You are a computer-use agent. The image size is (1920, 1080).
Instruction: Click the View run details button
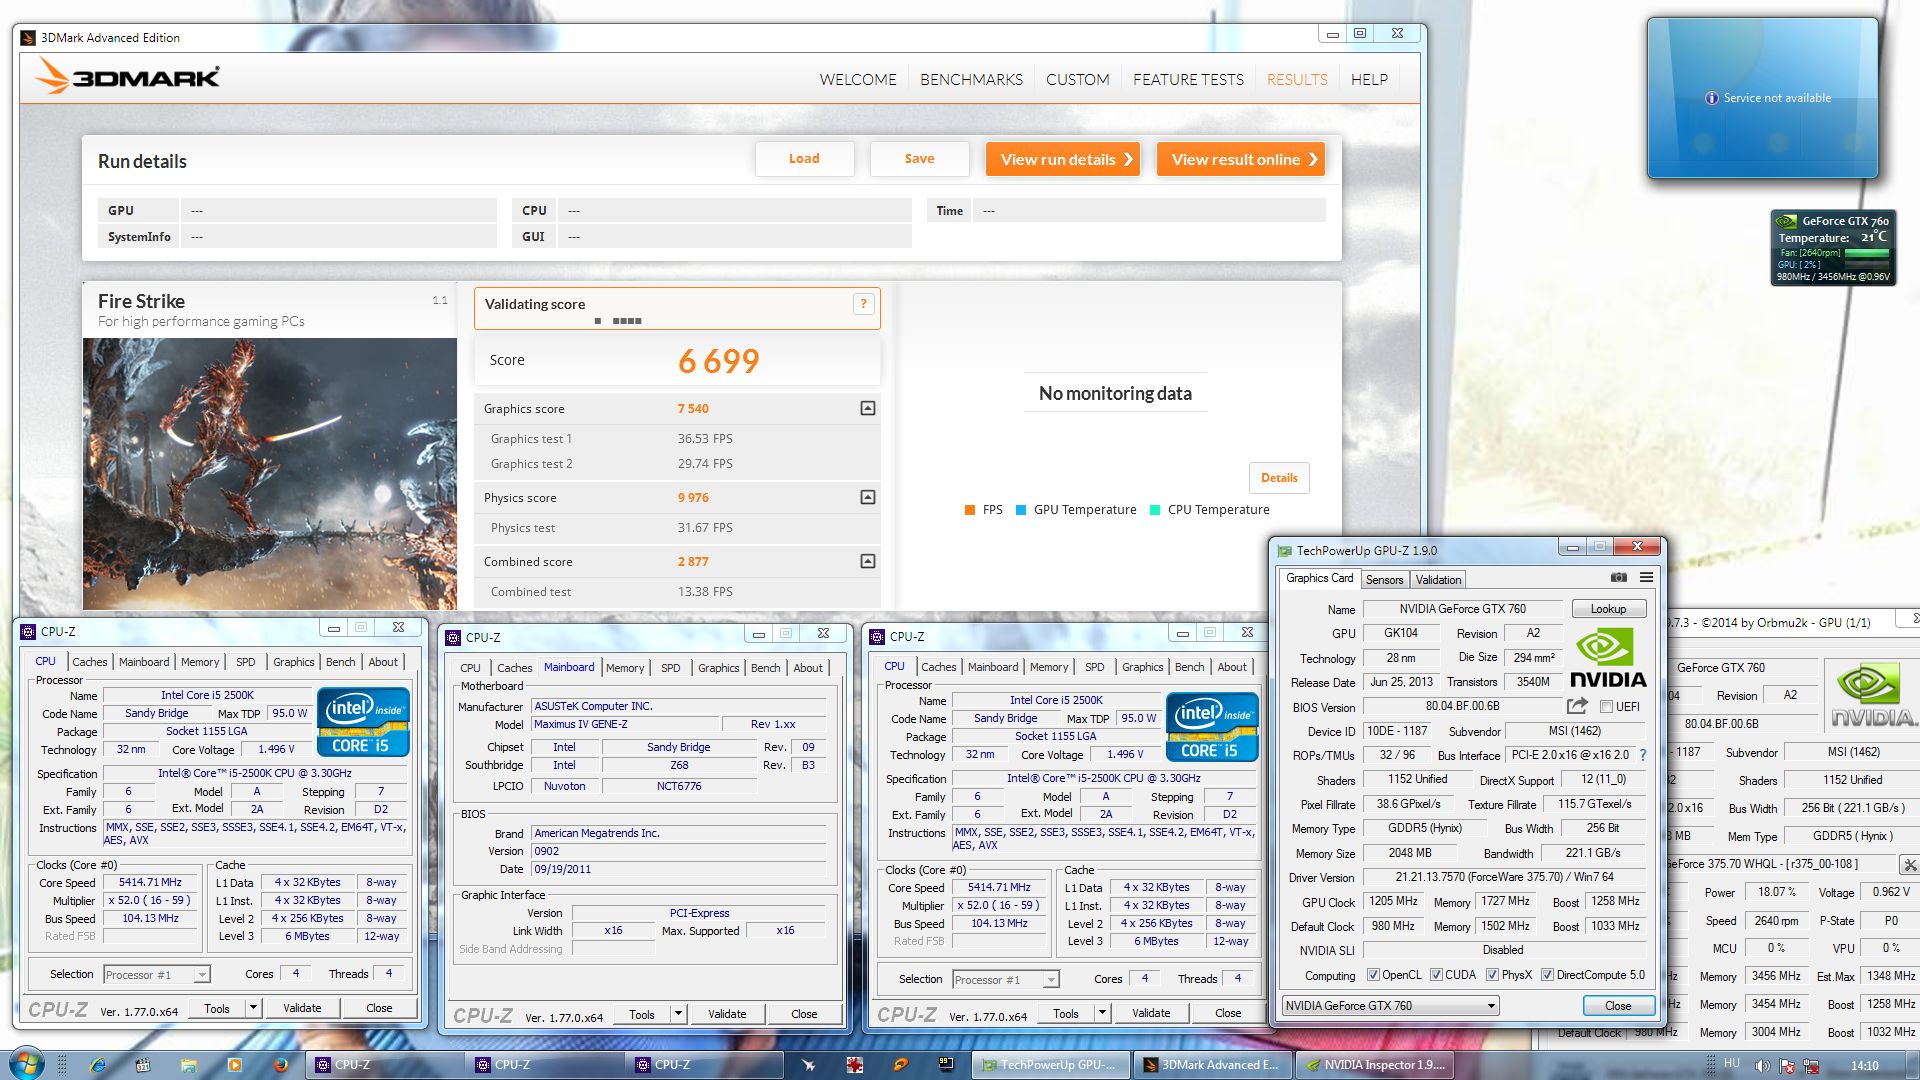click(x=1063, y=159)
